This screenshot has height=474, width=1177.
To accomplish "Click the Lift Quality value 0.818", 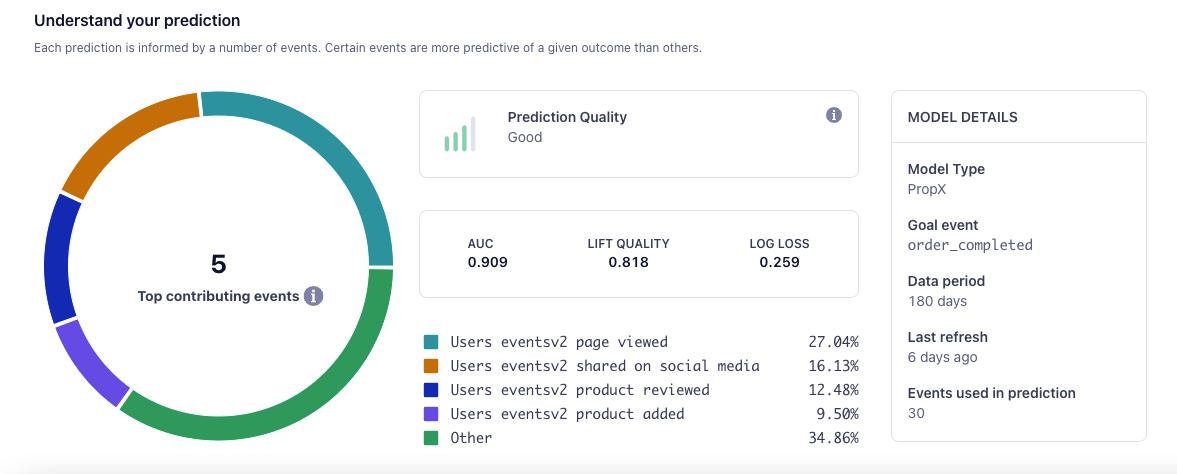I will pyautogui.click(x=628, y=263).
